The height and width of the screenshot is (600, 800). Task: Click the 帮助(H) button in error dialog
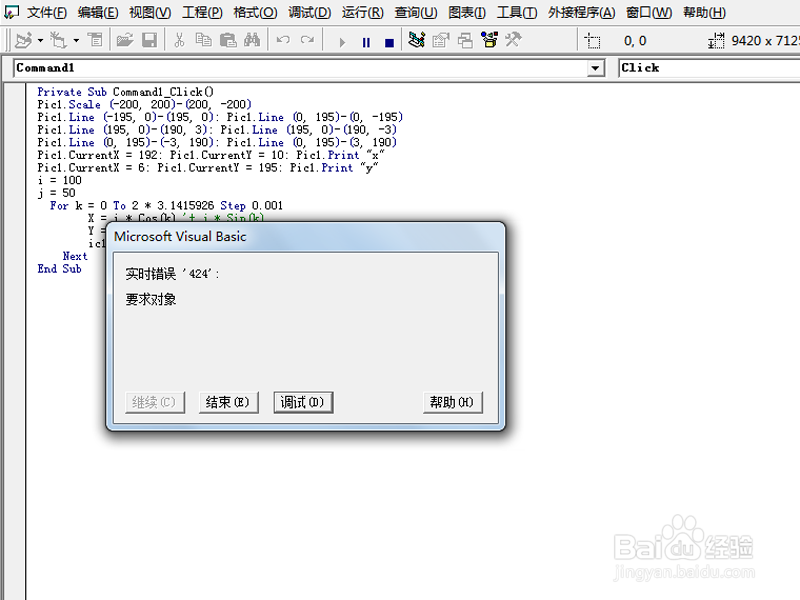(452, 403)
